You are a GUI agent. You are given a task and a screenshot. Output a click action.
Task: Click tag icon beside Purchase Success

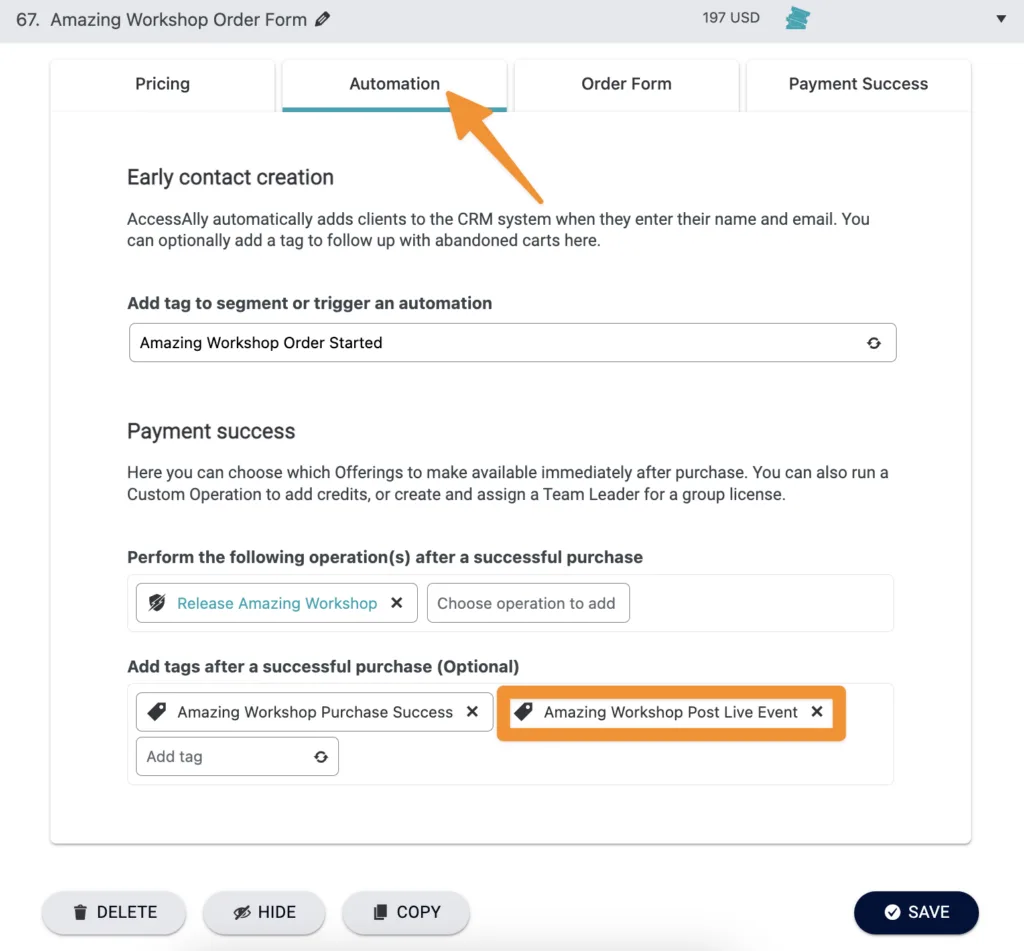[157, 712]
